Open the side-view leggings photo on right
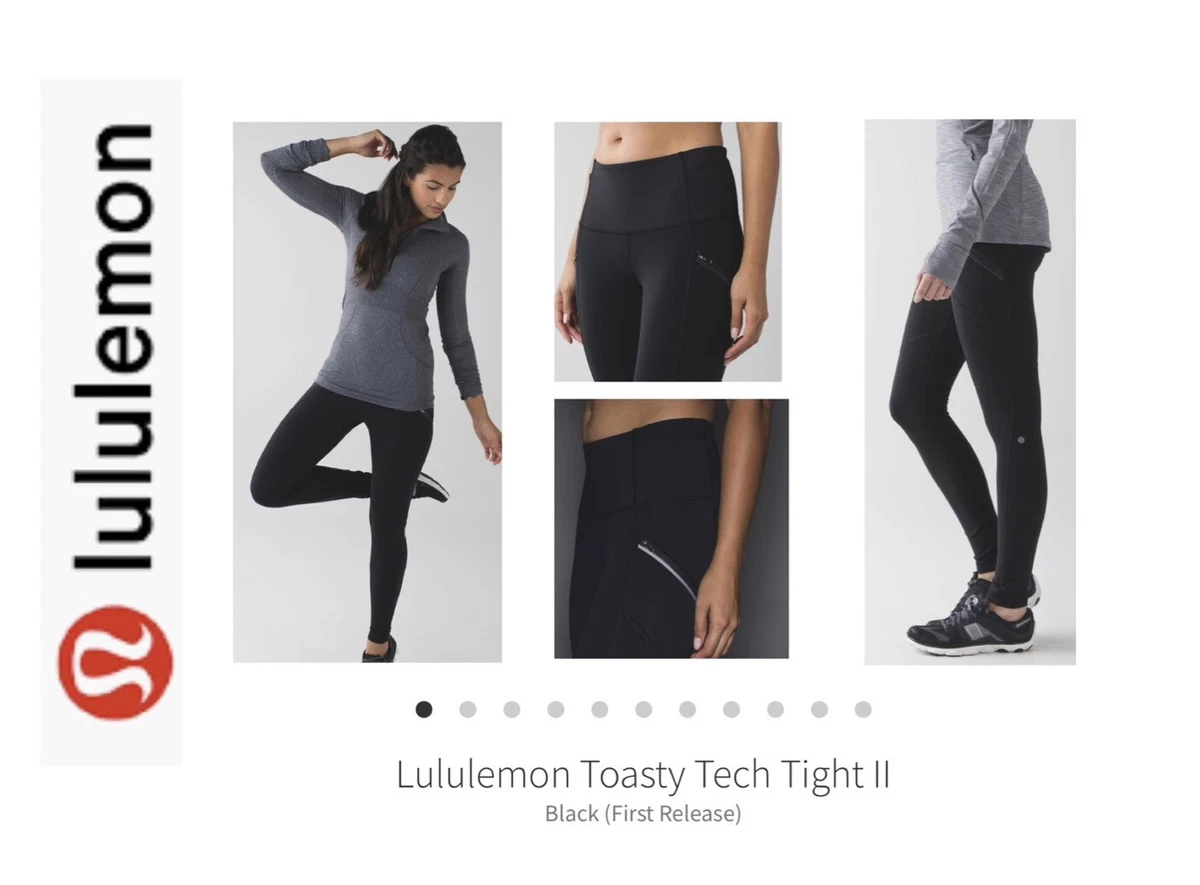 click(x=970, y=392)
